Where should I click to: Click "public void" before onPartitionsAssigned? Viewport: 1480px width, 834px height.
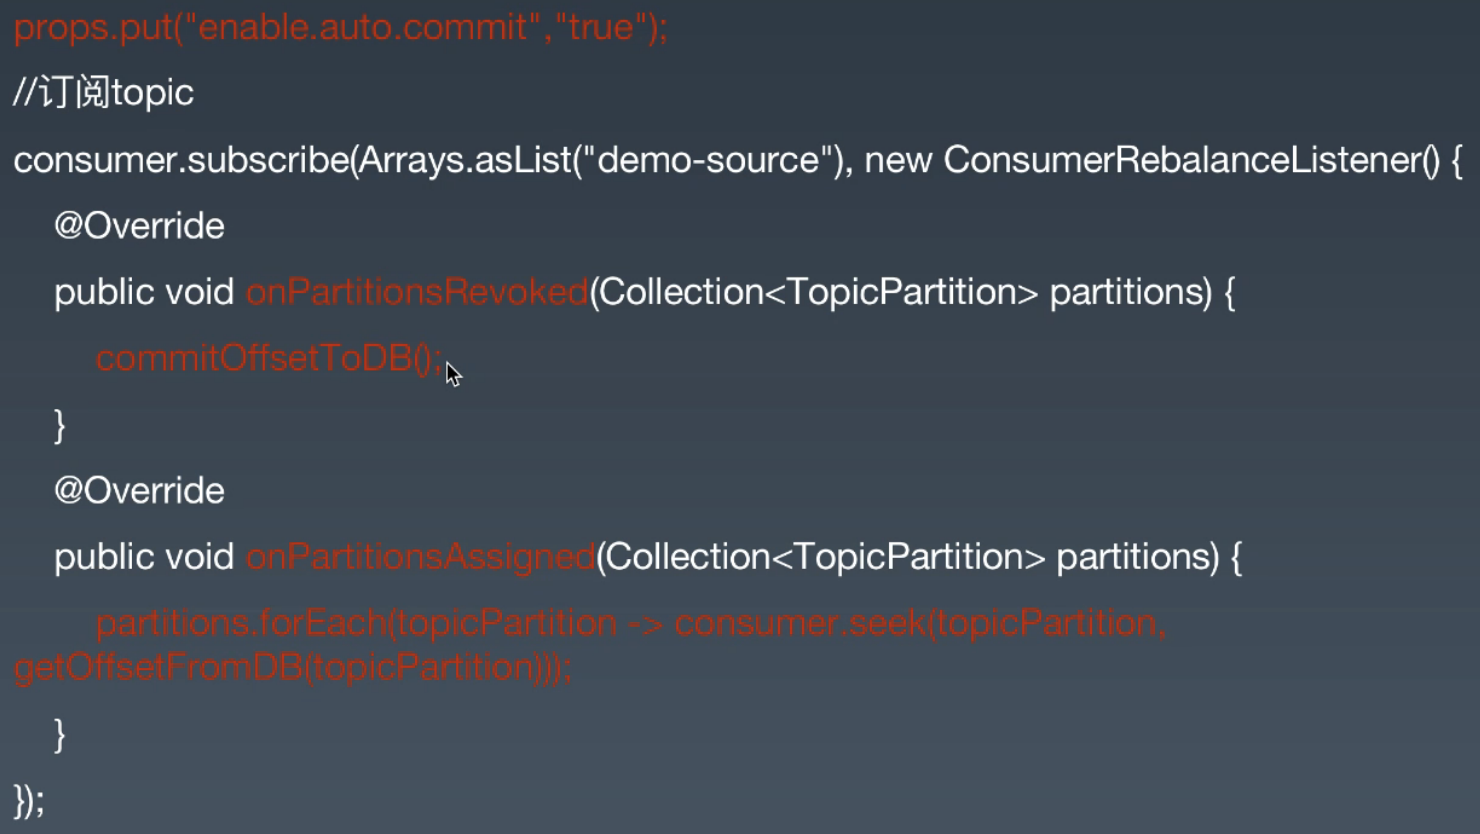[x=144, y=557]
